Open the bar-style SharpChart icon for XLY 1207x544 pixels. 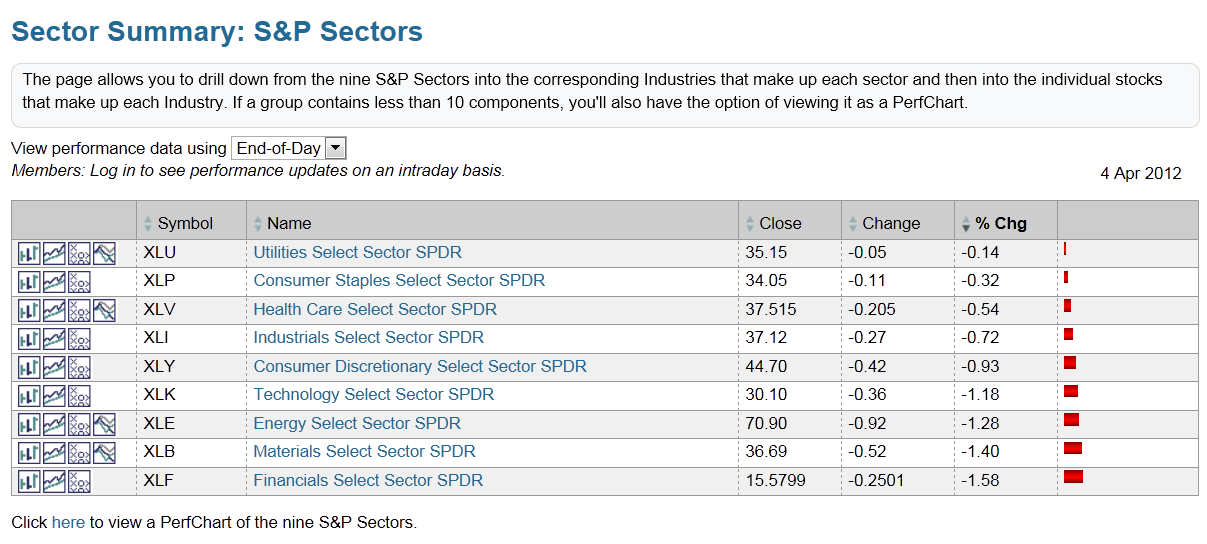click(29, 367)
